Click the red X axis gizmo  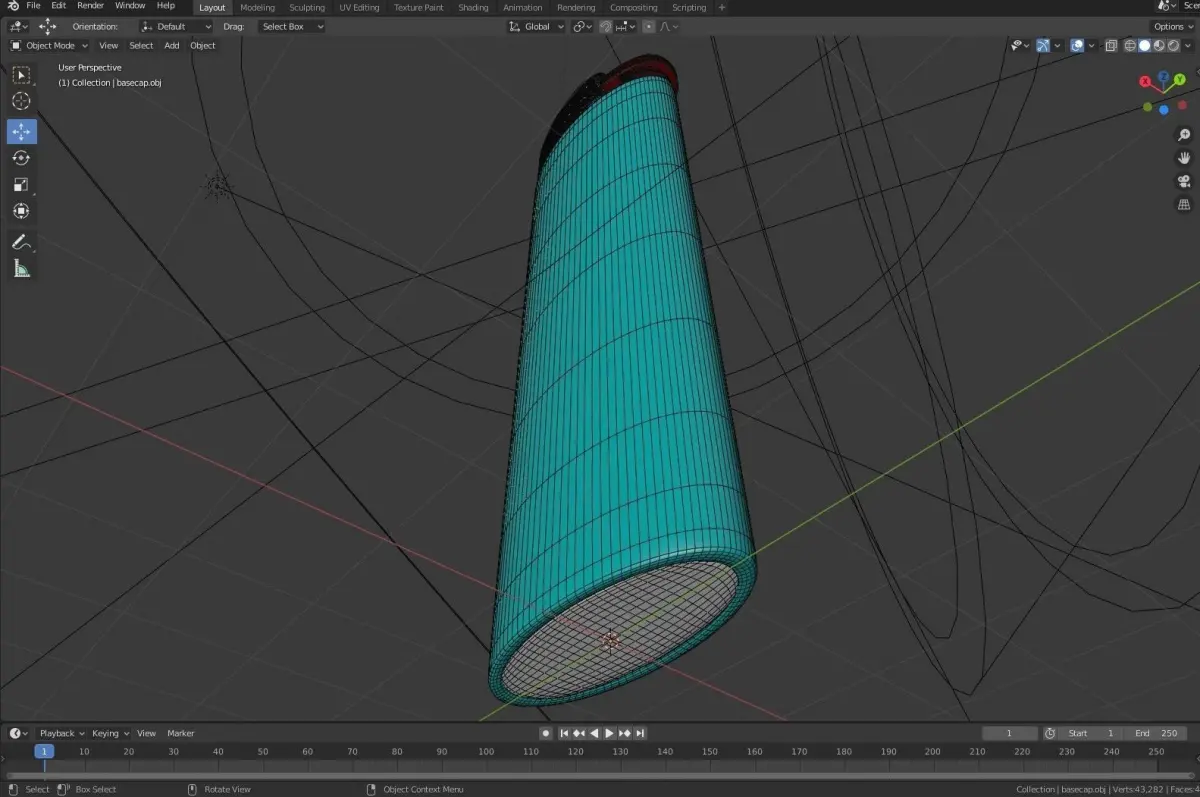tap(1146, 81)
